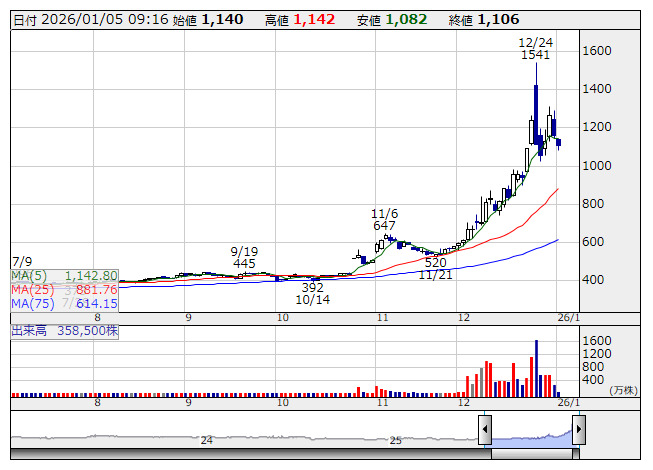
Task: Click the 9/19 peak label of 445
Action: pos(245,257)
